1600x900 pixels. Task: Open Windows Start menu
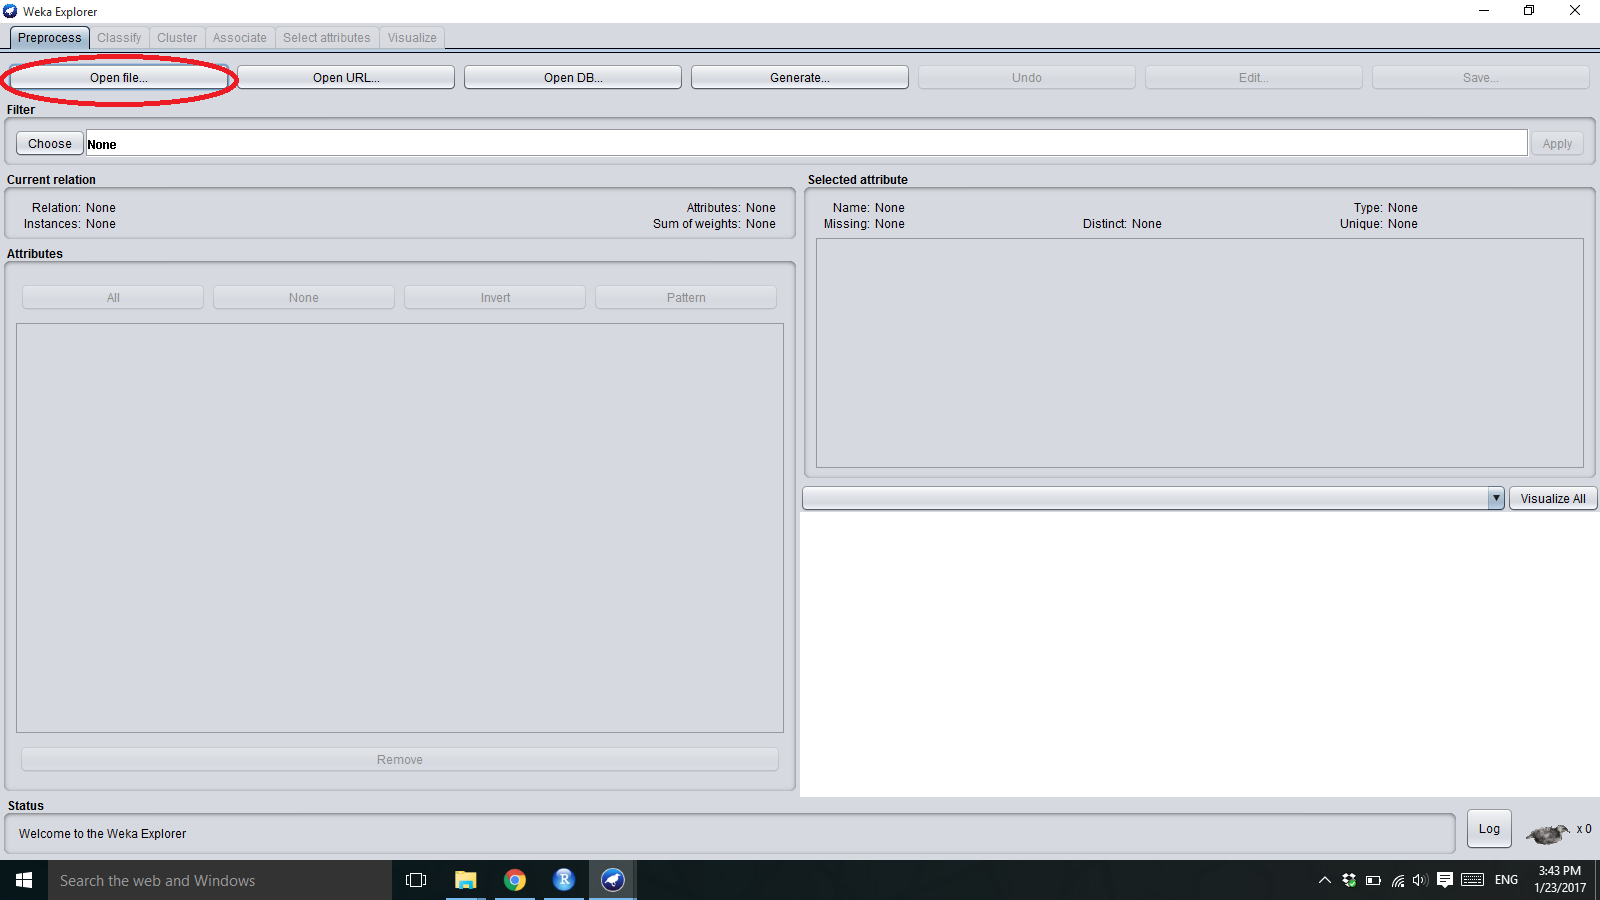pos(24,880)
